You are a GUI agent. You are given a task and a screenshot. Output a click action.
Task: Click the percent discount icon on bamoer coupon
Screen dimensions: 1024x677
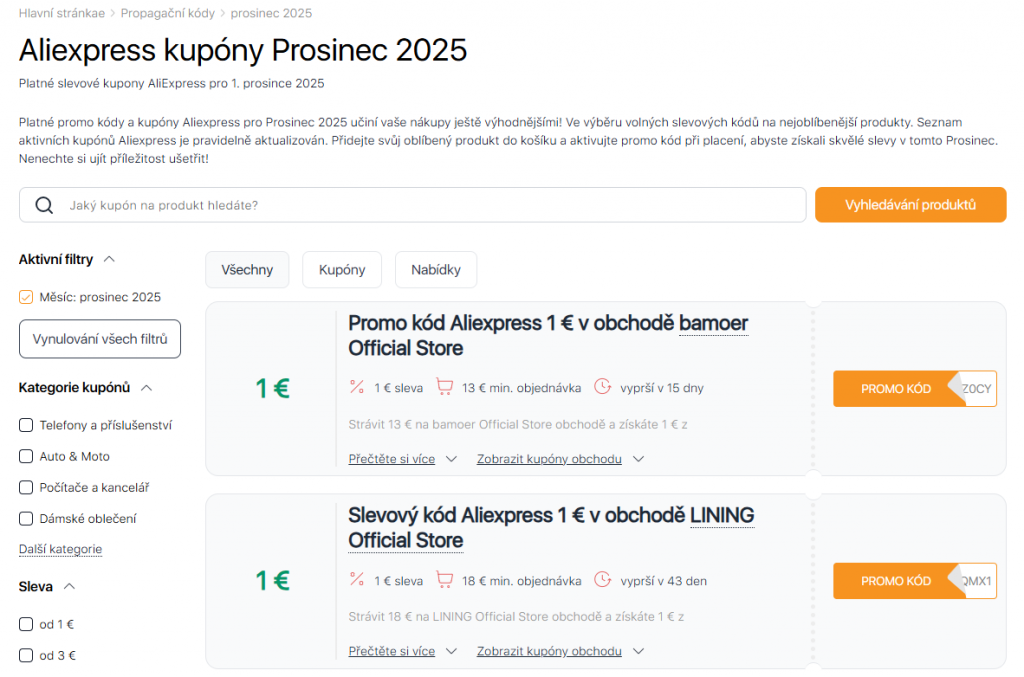click(x=357, y=386)
